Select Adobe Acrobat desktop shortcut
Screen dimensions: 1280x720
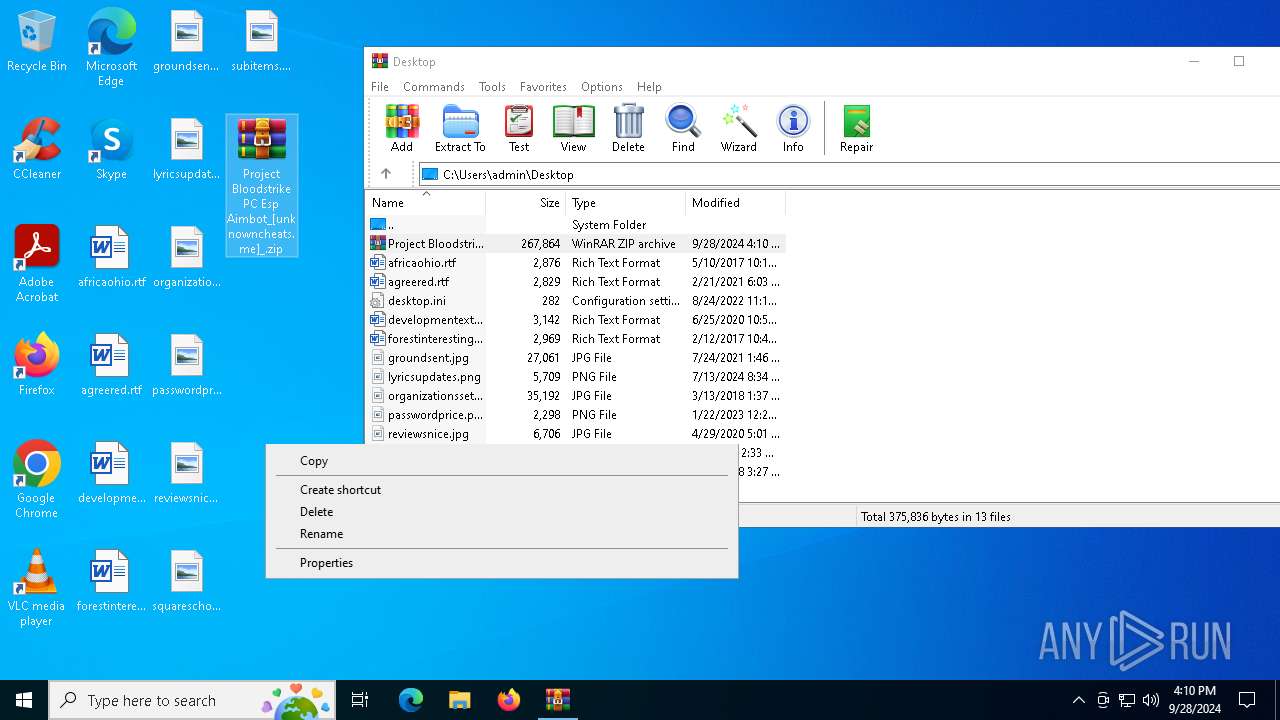(x=37, y=264)
